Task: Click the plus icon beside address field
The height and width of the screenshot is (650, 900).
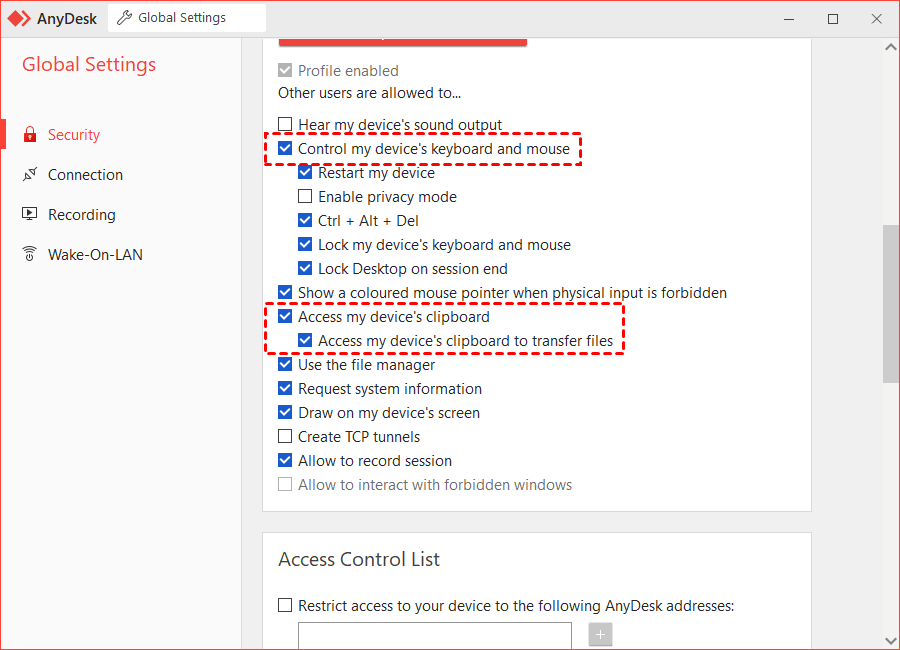Action: point(600,635)
